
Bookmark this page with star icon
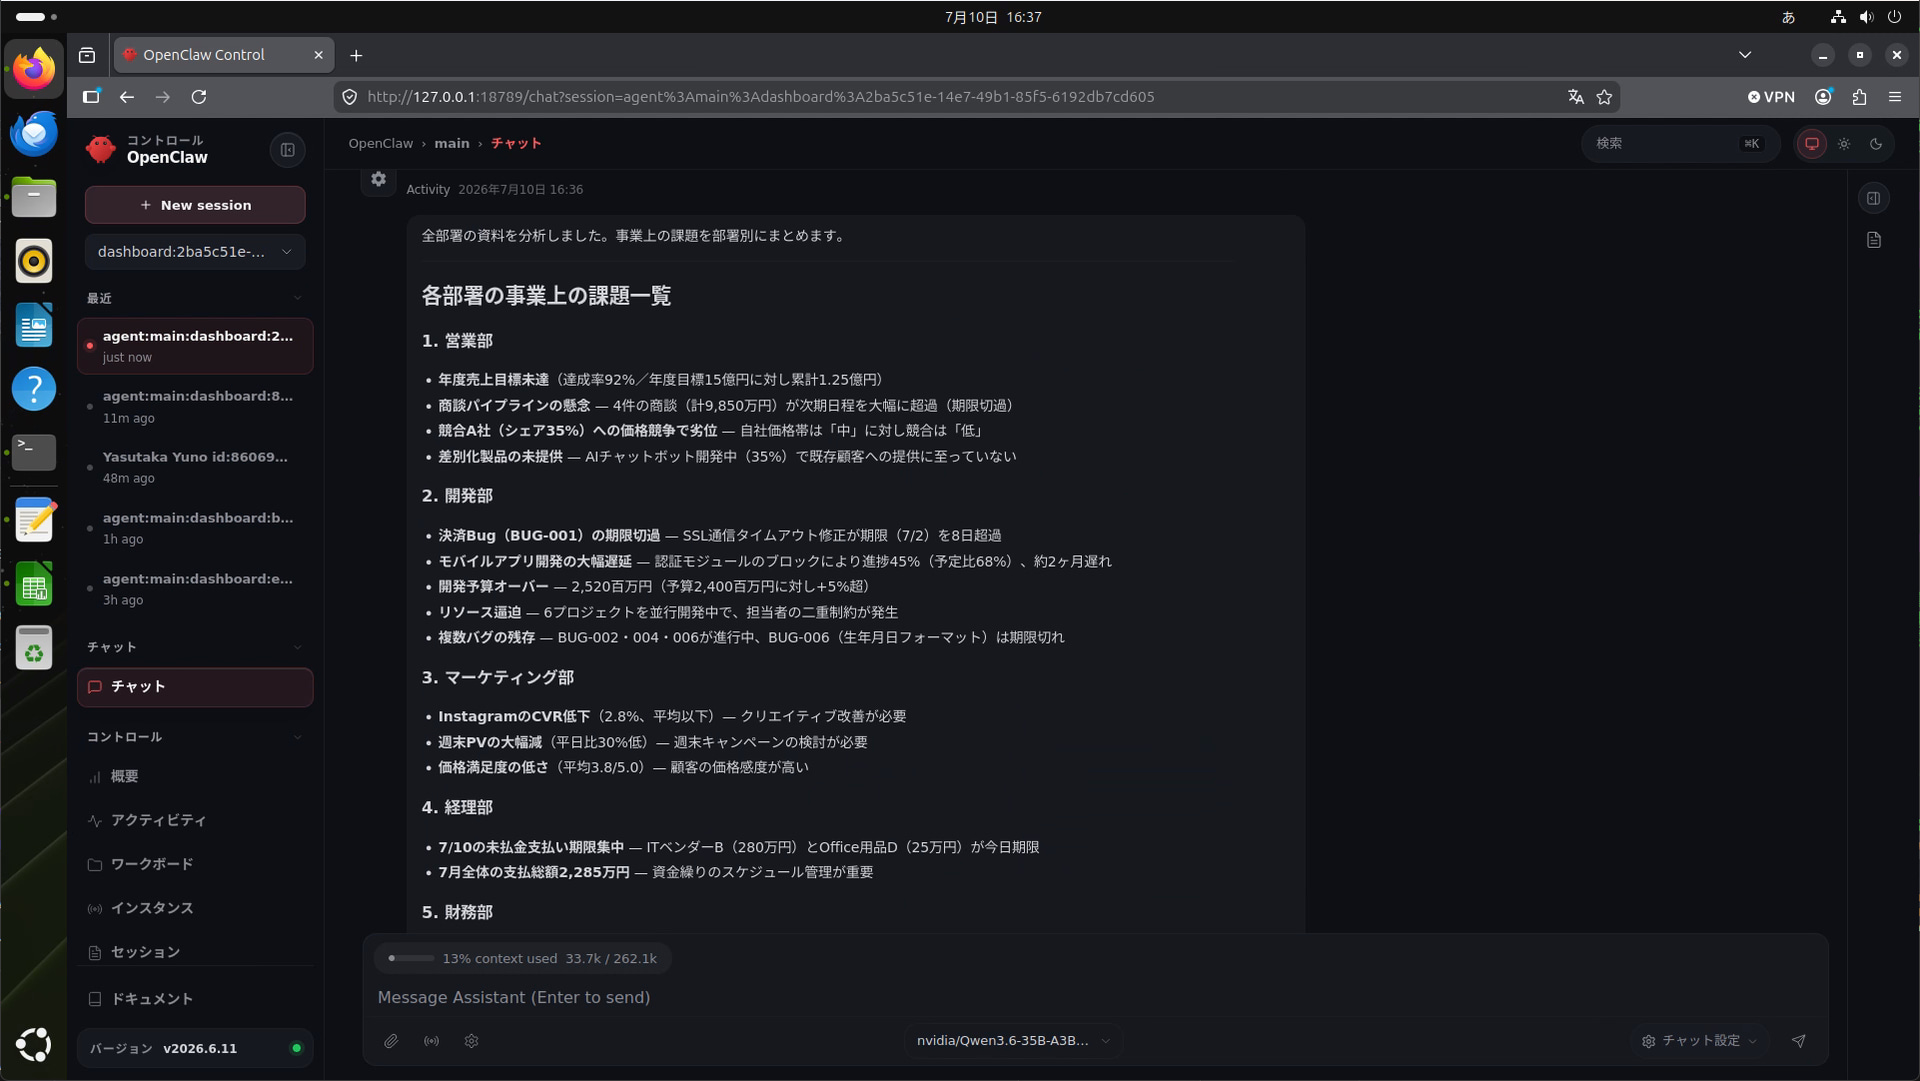1605,97
